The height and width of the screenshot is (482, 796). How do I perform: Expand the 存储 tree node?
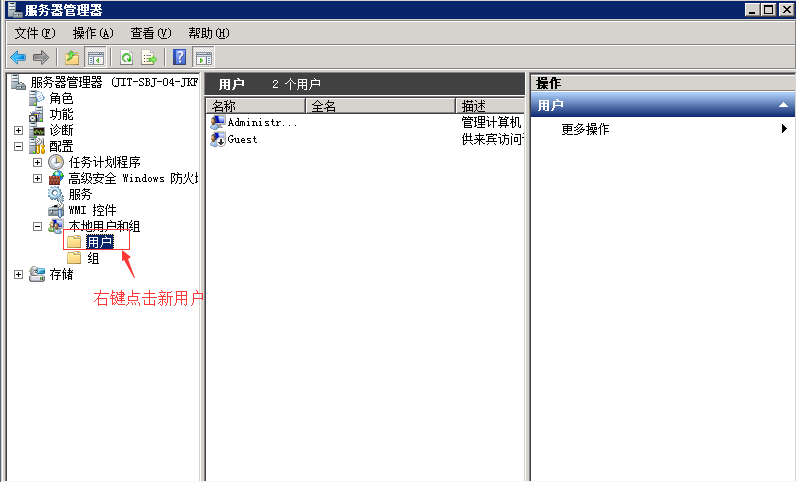[x=19, y=274]
